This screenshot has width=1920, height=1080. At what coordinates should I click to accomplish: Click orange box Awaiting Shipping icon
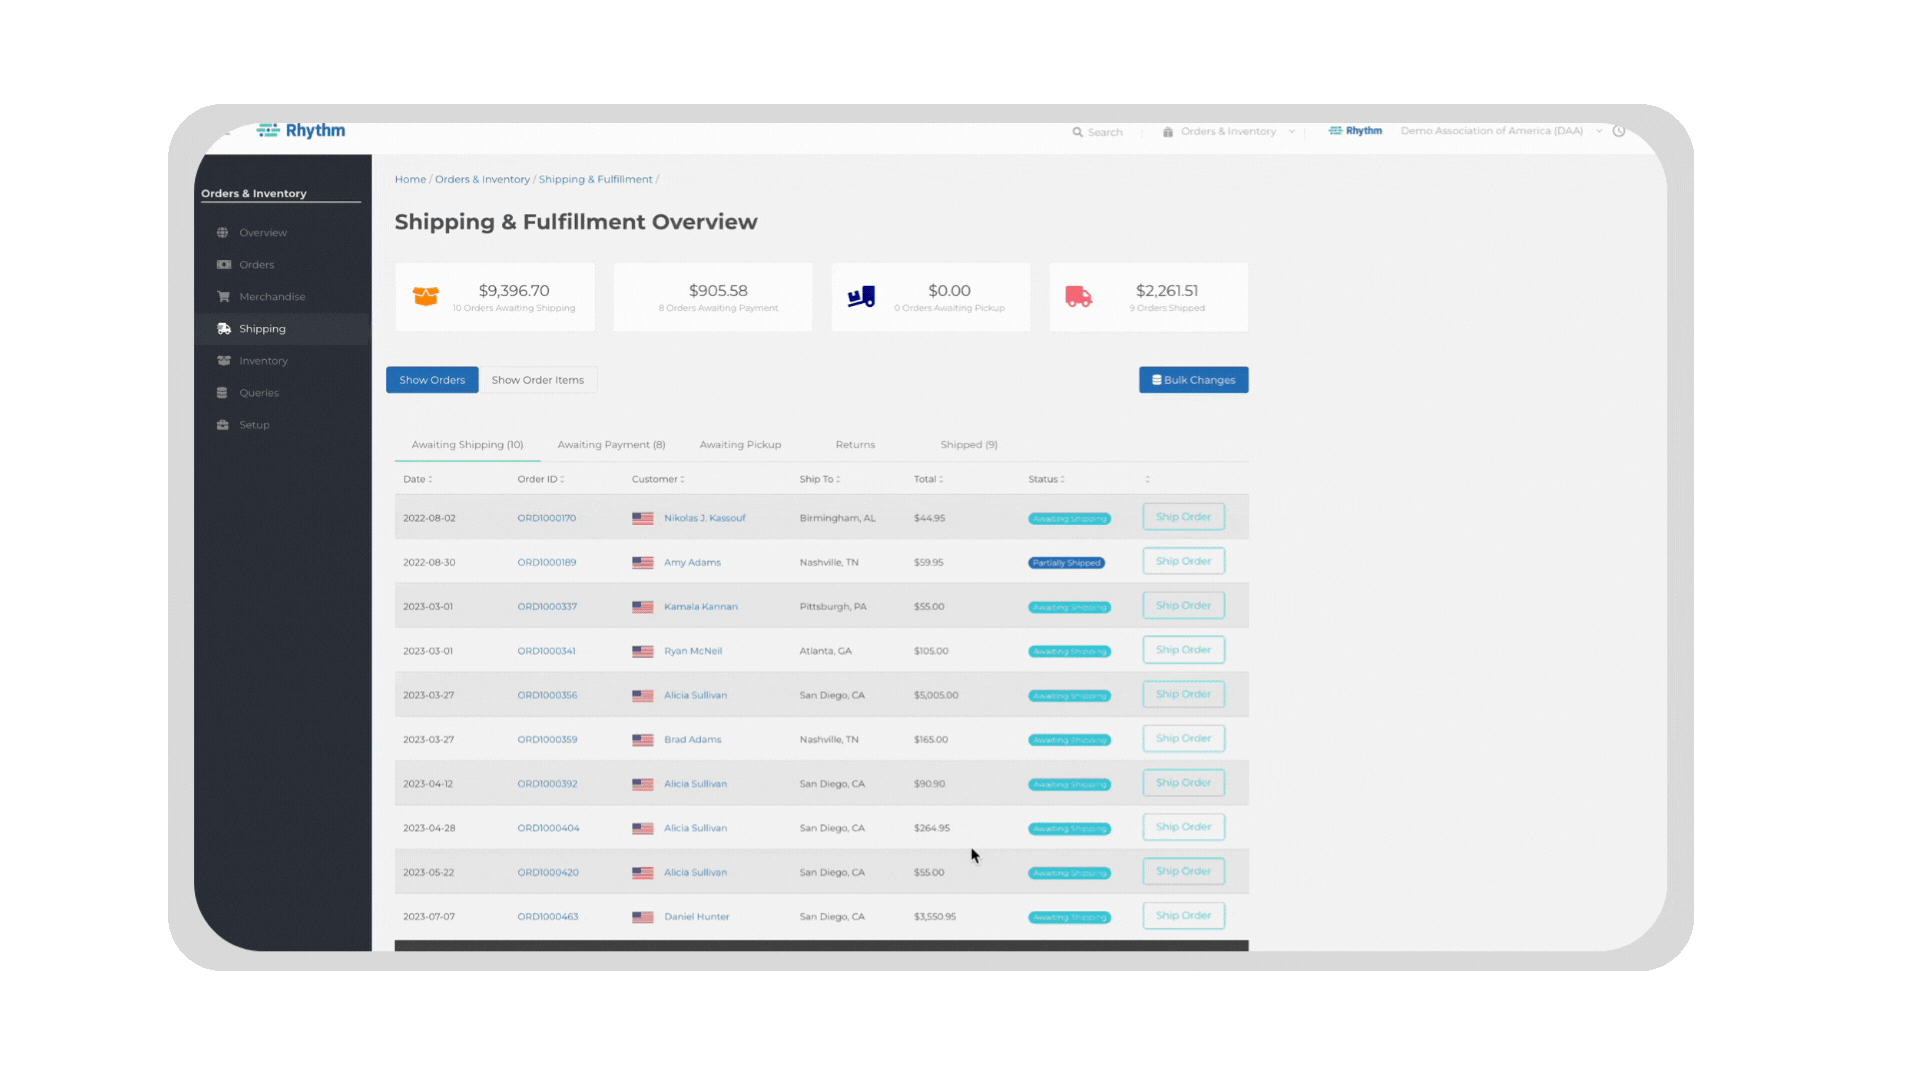(x=426, y=297)
